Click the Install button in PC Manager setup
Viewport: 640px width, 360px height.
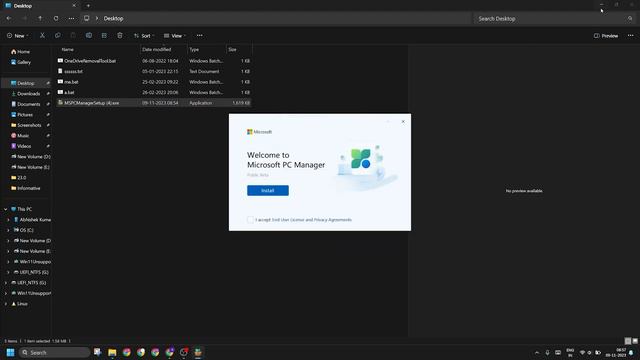coord(268,191)
